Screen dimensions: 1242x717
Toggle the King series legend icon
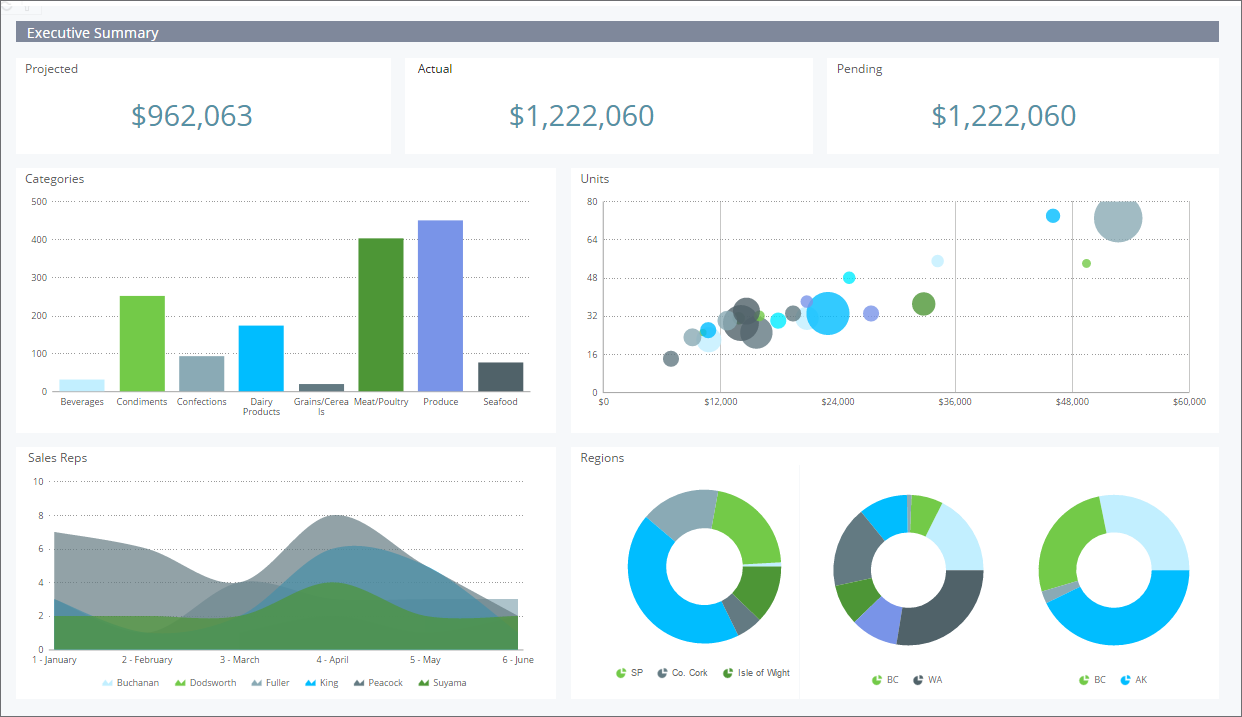[x=310, y=683]
